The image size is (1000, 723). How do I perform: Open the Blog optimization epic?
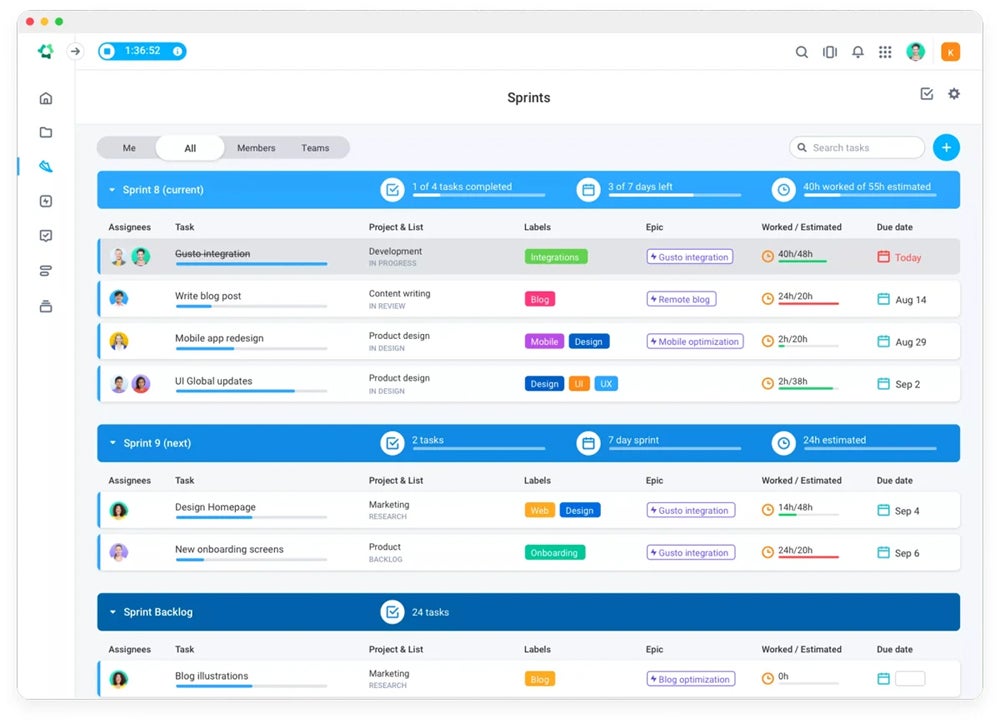click(691, 679)
